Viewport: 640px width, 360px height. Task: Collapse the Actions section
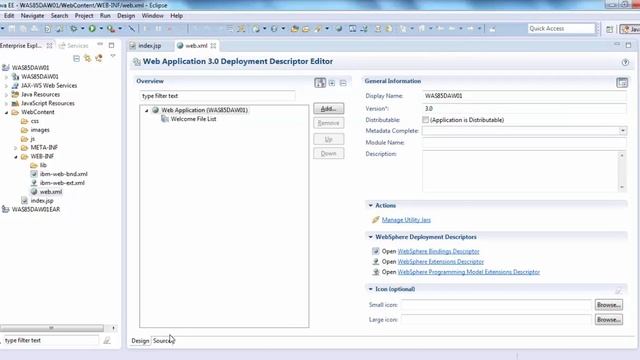(371, 205)
